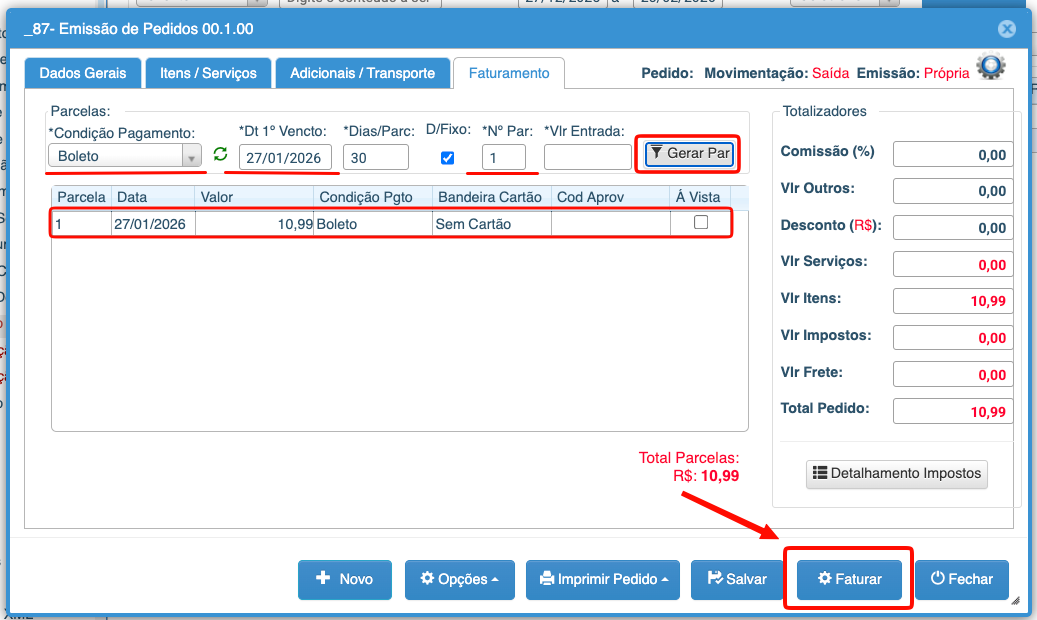
Task: Expand Imprimir Pedido dropdown
Action: (x=602, y=579)
